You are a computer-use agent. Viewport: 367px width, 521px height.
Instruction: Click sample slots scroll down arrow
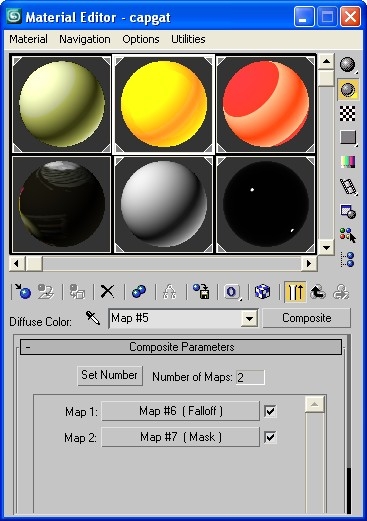(326, 248)
